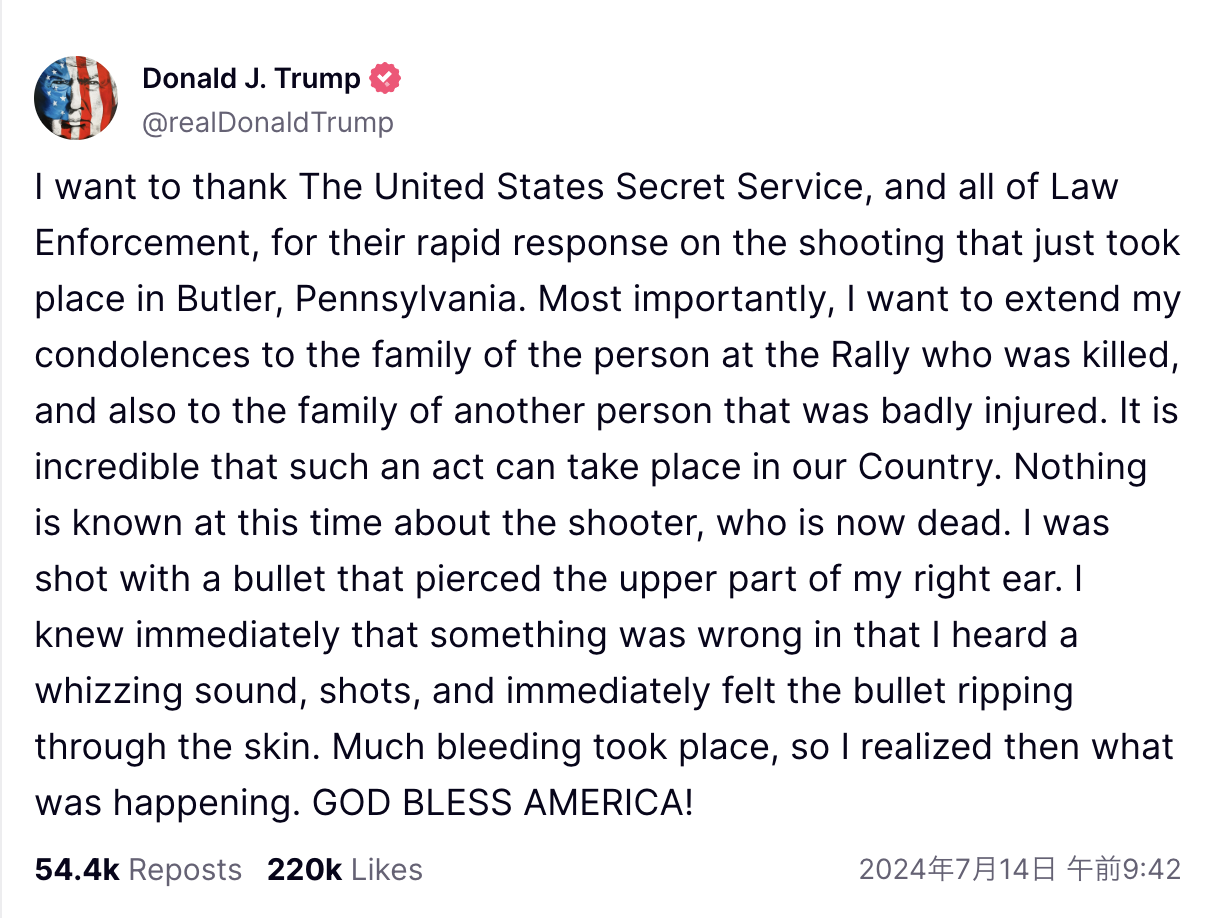Viewport: 1214px width, 918px height.
Task: Click the 午前9:42 post time
Action: [1124, 870]
